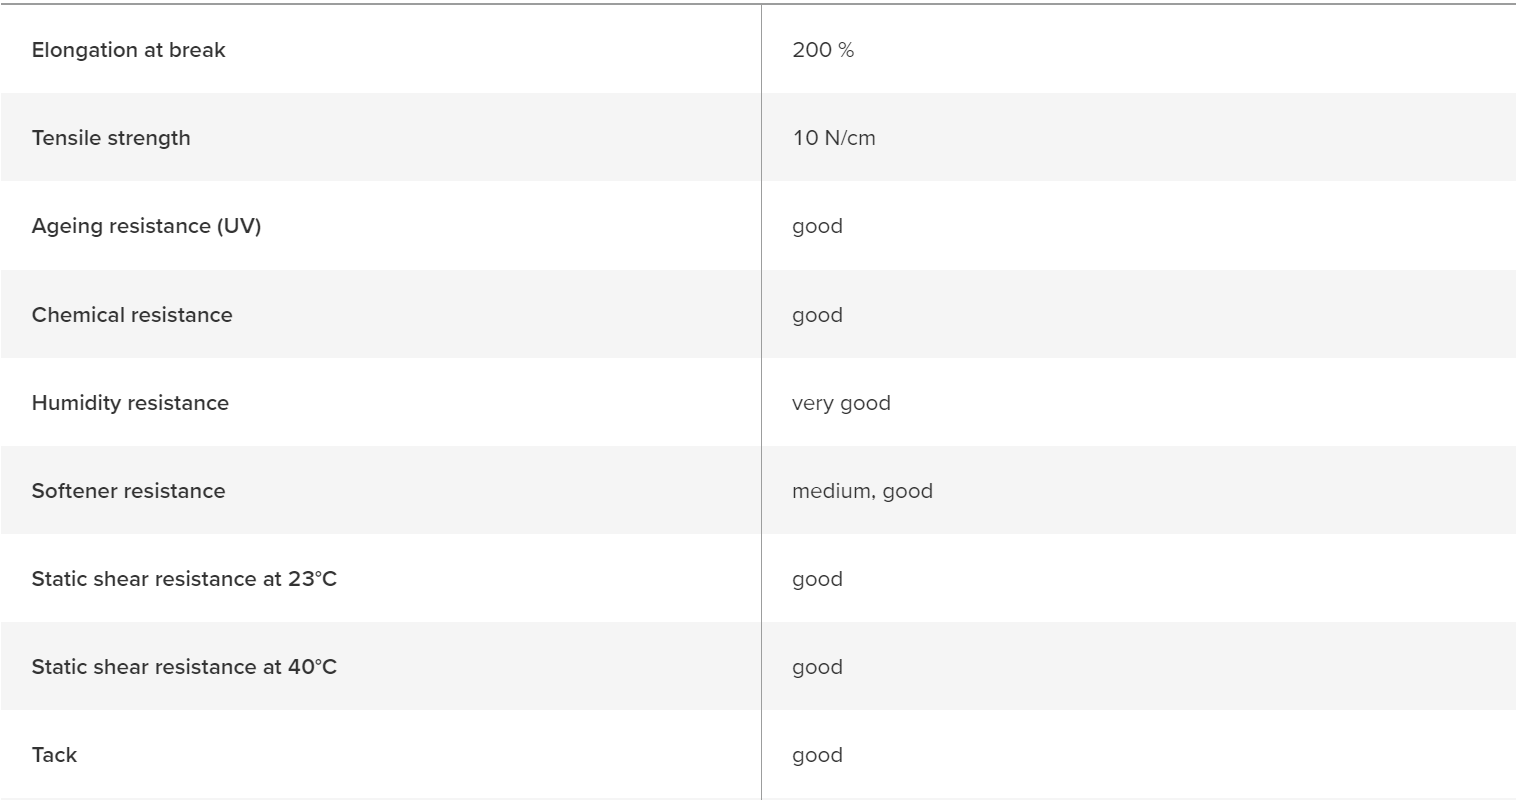Image resolution: width=1516 pixels, height=800 pixels.
Task: Select Static shear resistance at 40°C label
Action: coord(184,666)
